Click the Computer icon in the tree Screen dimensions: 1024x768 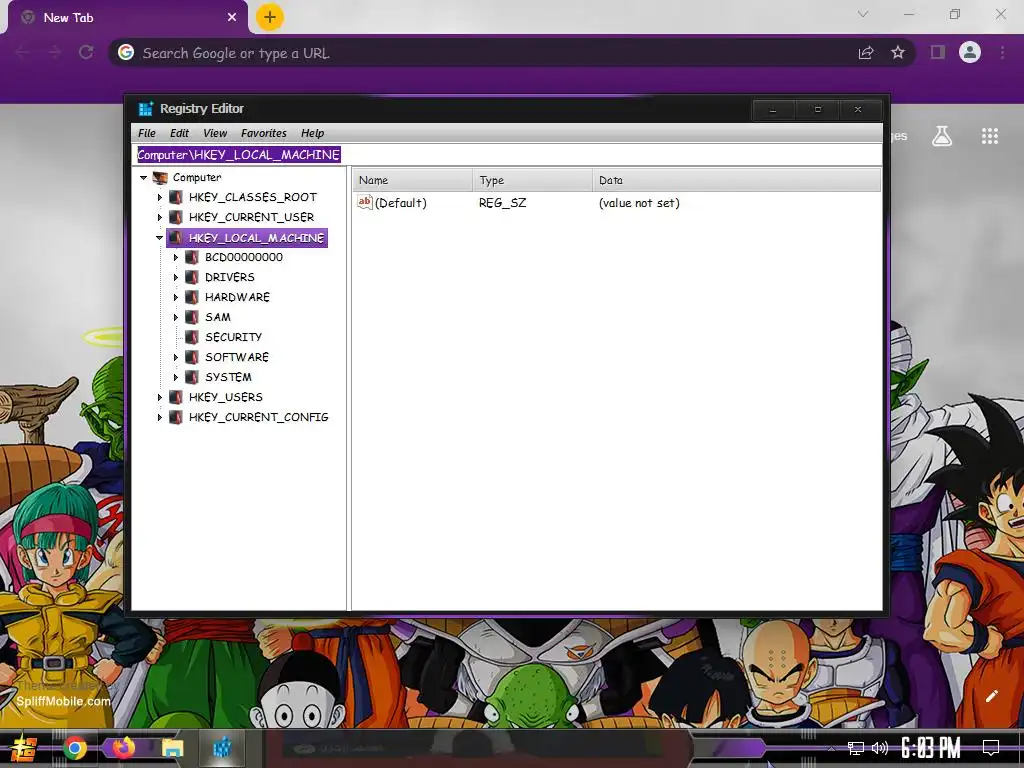pos(160,178)
